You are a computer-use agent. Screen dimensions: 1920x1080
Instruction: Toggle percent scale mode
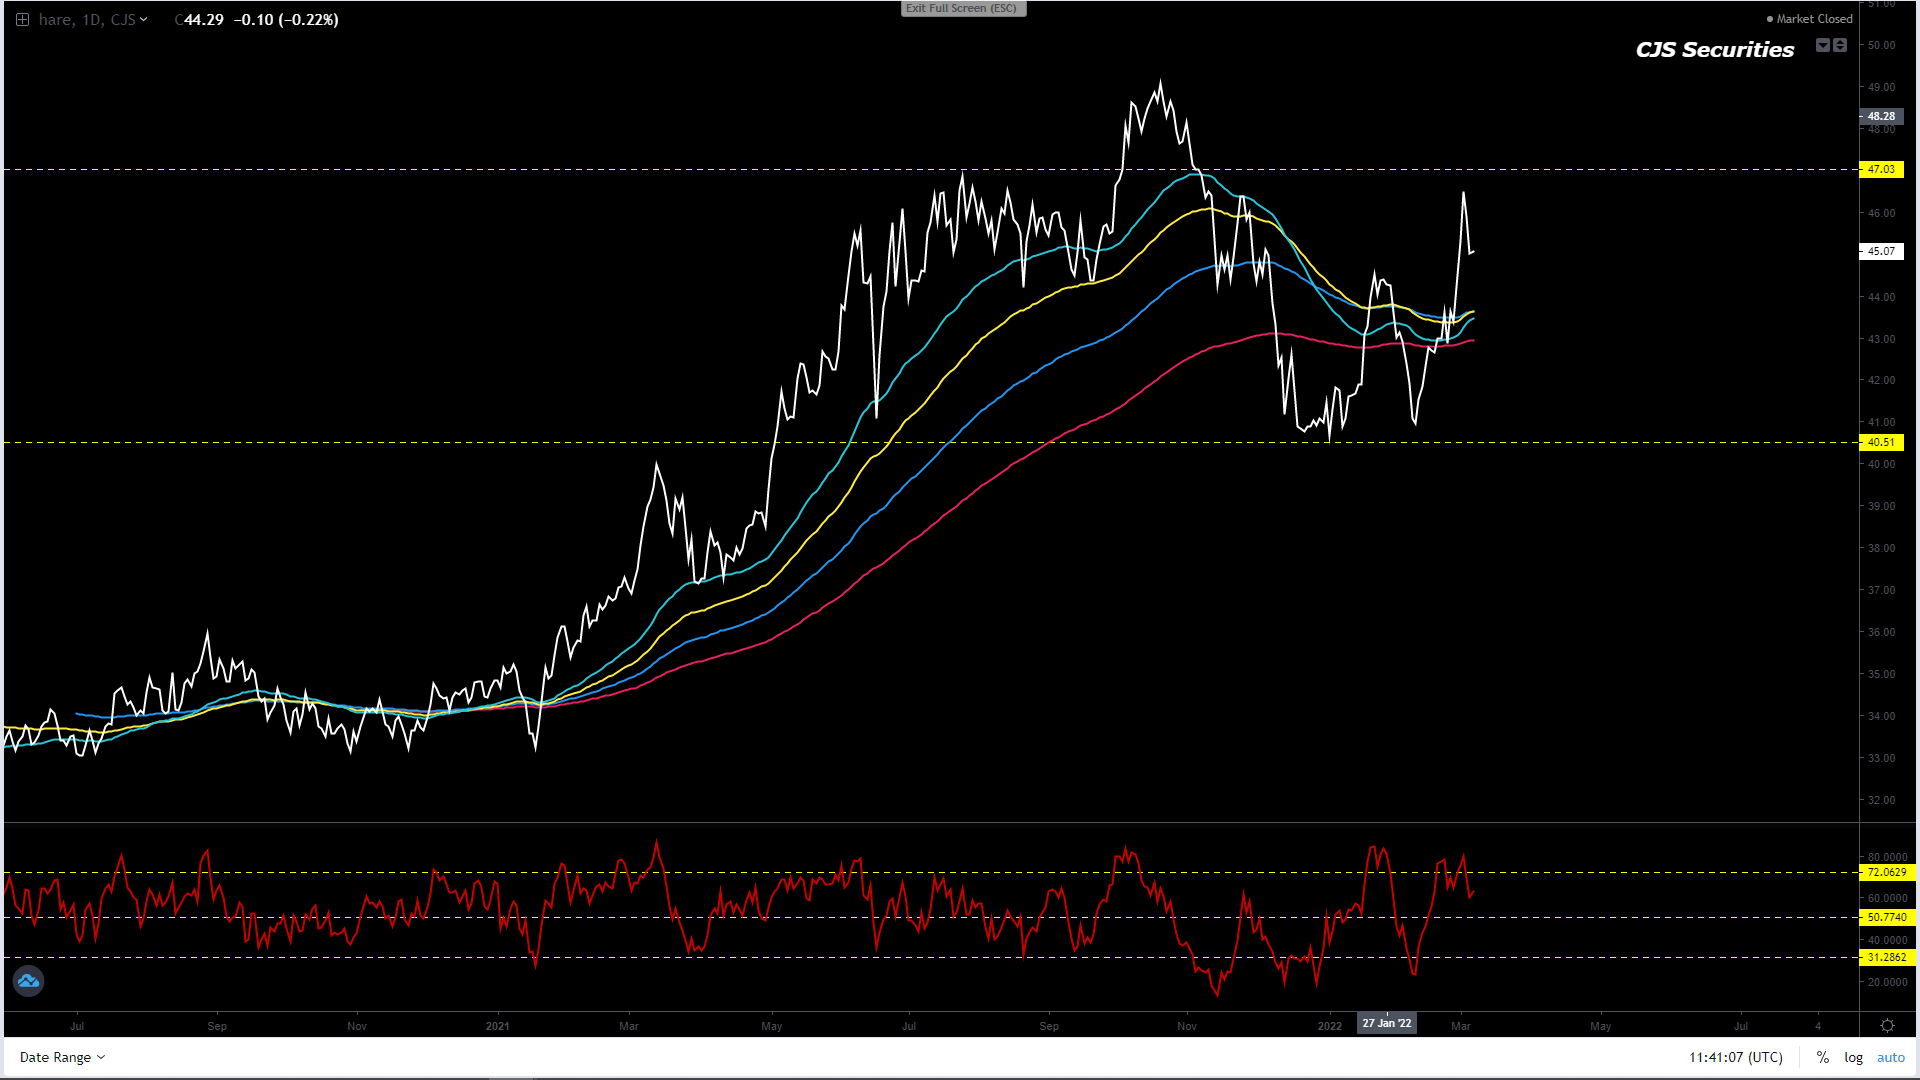[1823, 1057]
